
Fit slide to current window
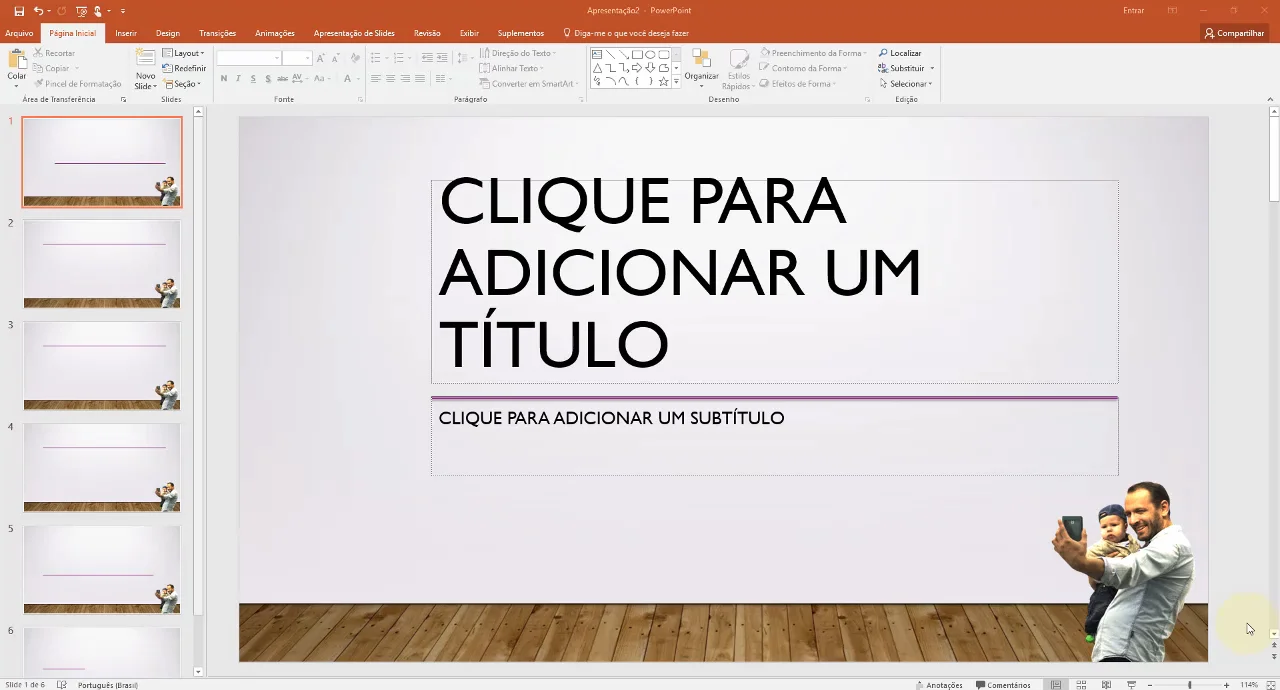pos(1271,685)
